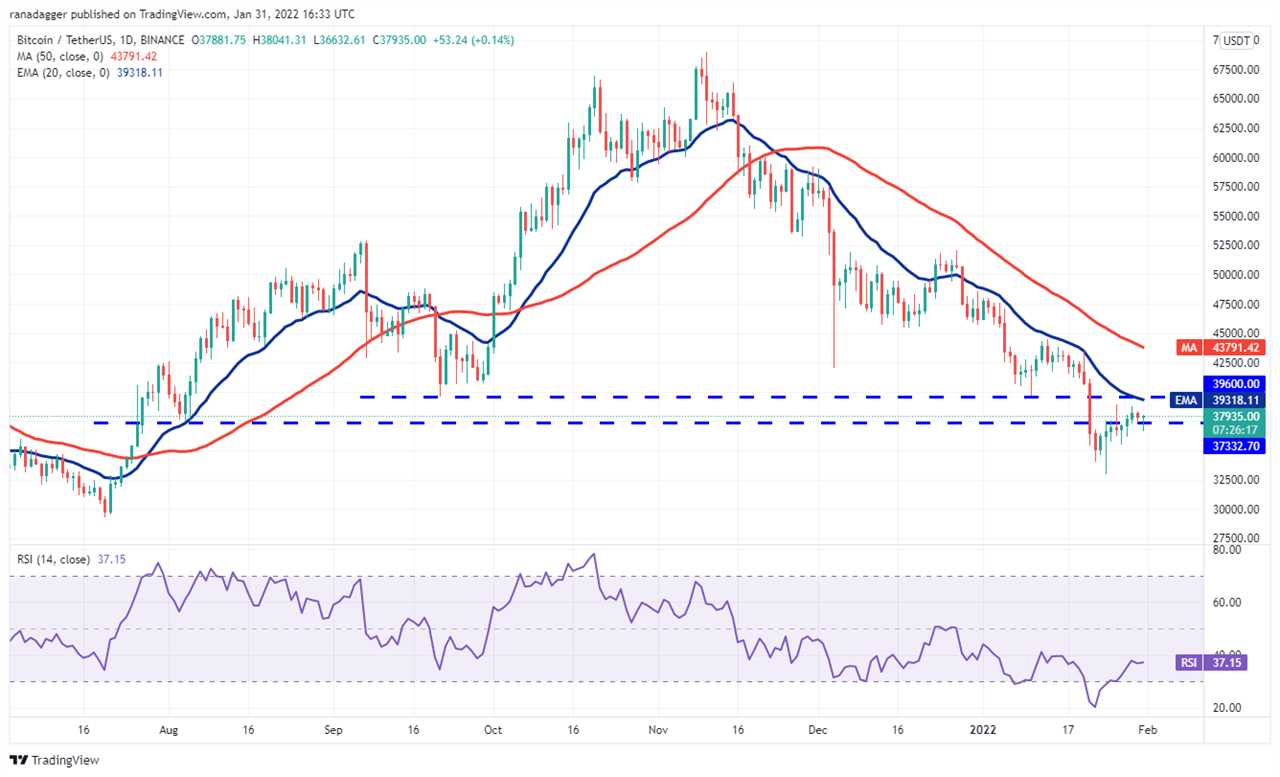Click the 45000.00 price axis label
Viewport: 1280px width, 777px height.
click(x=1238, y=333)
